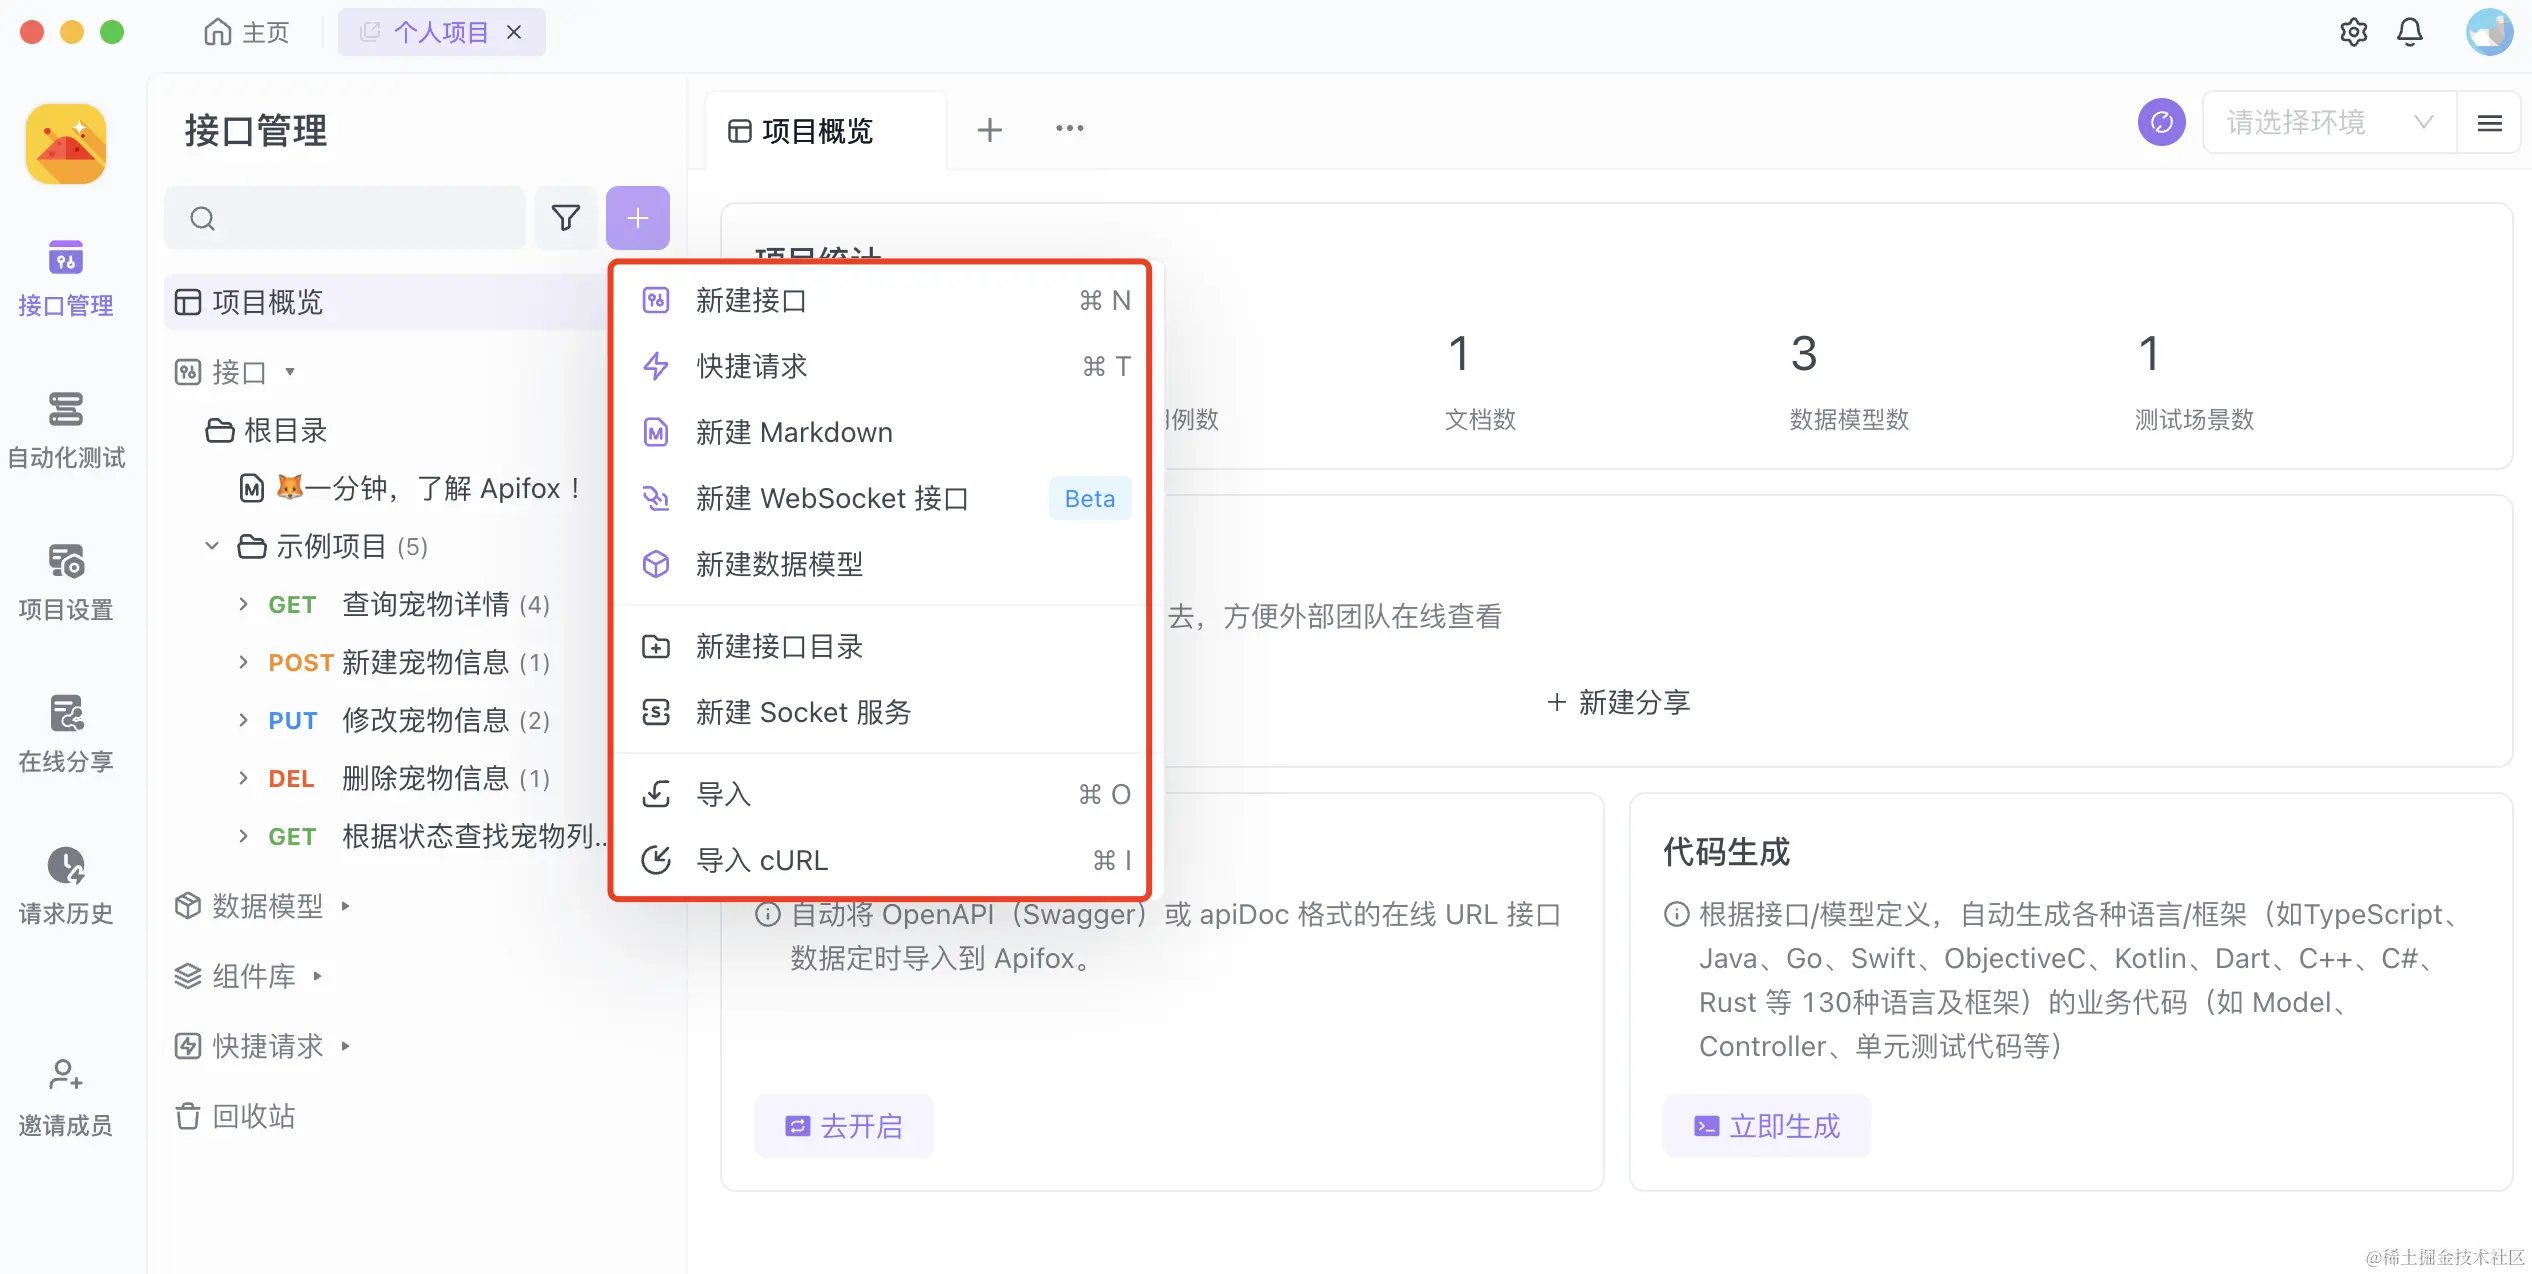Image resolution: width=2532 pixels, height=1274 pixels.
Task: Expand DEL 删除宠物信息 row chevron
Action: [x=243, y=778]
